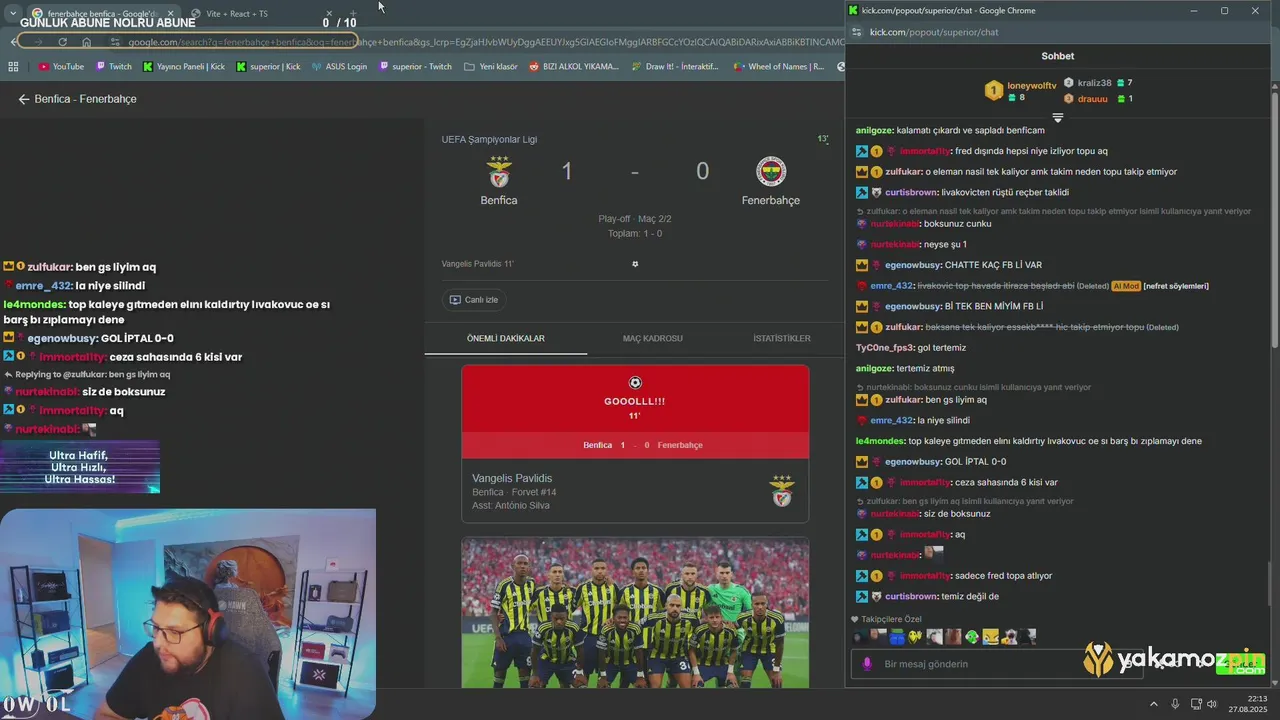Go back with the Benfica - Fenerbahçe arrow
Image resolution: width=1280 pixels, height=720 pixels.
point(24,99)
